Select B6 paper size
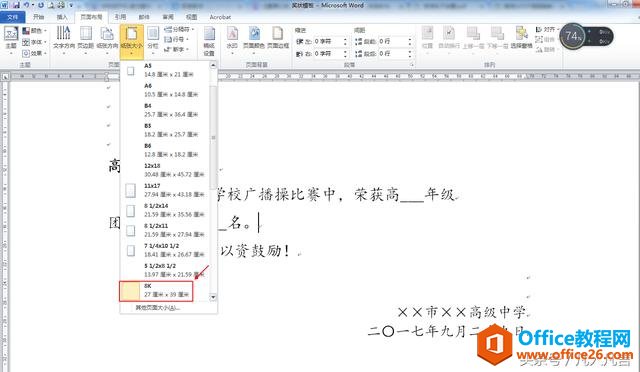640x372 pixels. coord(165,150)
